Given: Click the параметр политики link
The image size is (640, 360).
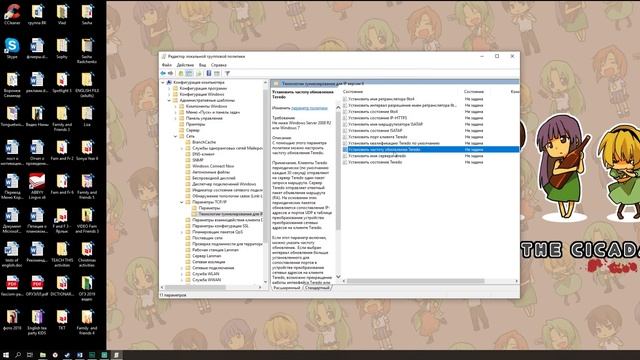Looking at the screenshot, I should [309, 108].
